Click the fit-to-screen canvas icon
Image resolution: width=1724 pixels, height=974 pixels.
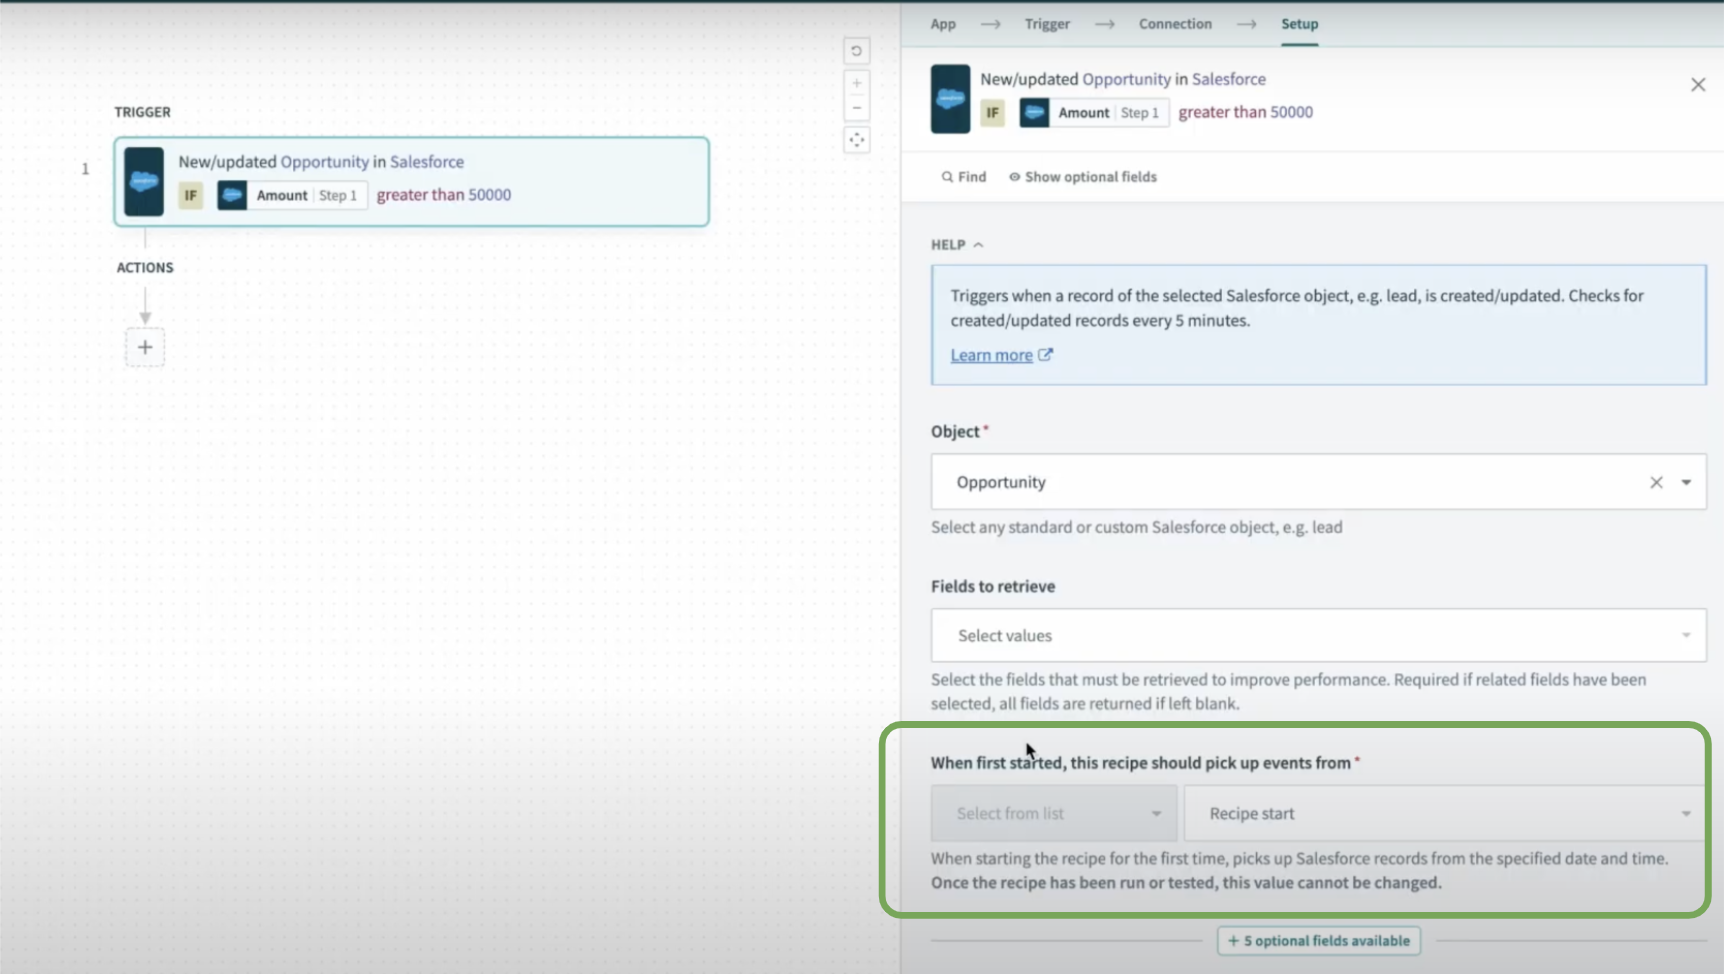click(856, 140)
